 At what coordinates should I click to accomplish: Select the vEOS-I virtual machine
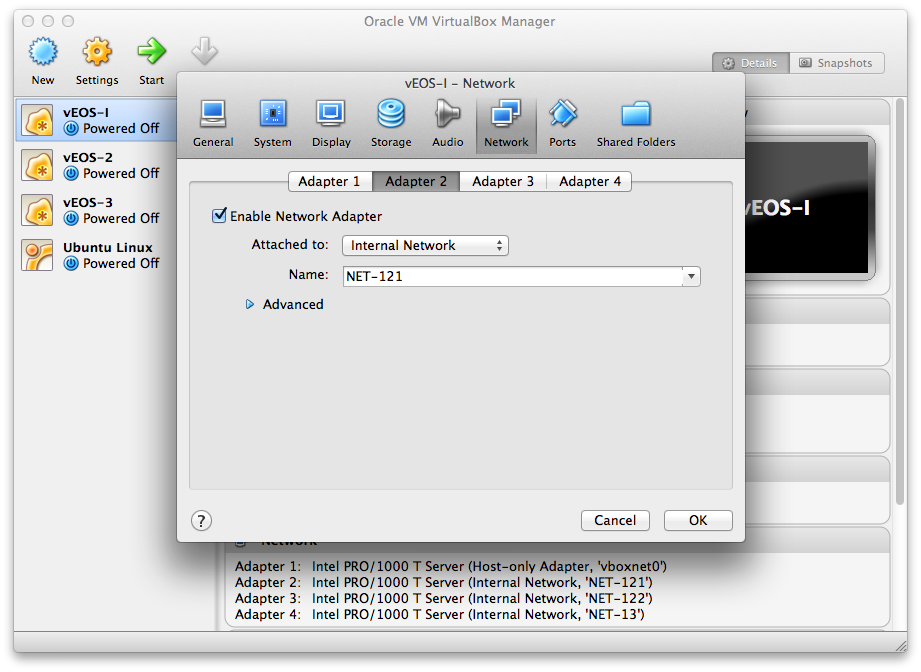97,120
